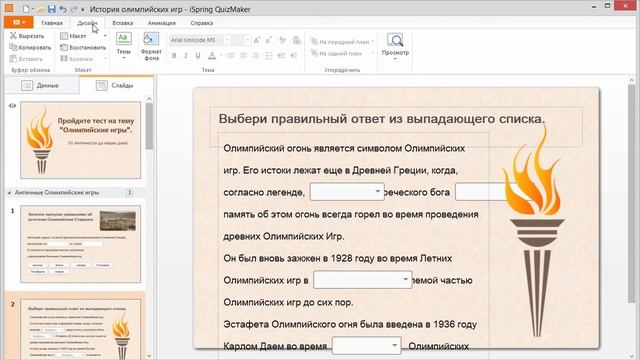Toggle the eye icon beside the intro slide
640x360 pixels.
point(12,106)
